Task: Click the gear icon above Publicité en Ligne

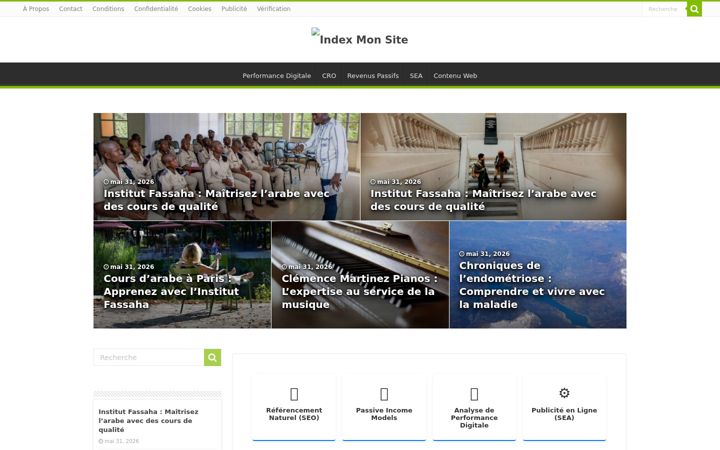Action: pyautogui.click(x=564, y=393)
